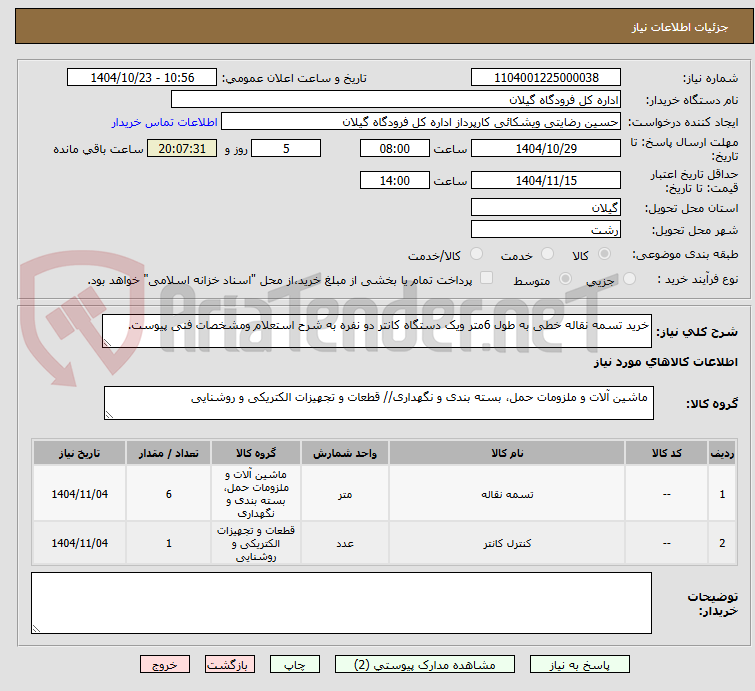Click the 1404/11/04 date in تسمه نقاله row
The image size is (755, 691).
click(79, 494)
